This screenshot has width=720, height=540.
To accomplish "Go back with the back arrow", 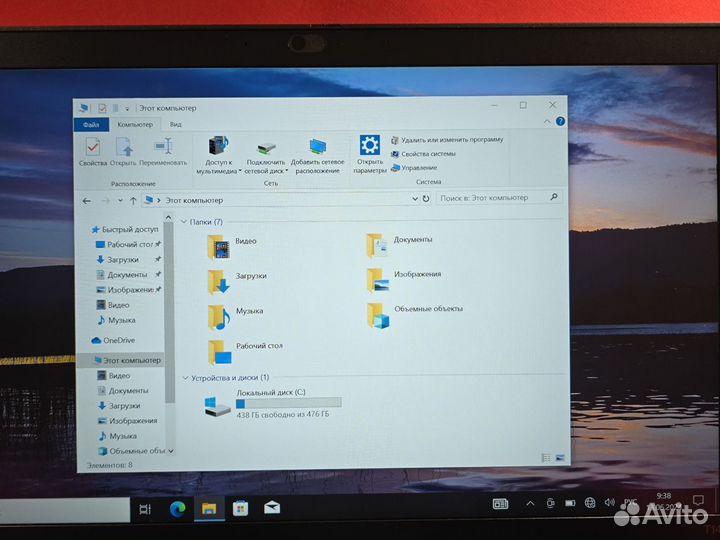I will 86,201.
